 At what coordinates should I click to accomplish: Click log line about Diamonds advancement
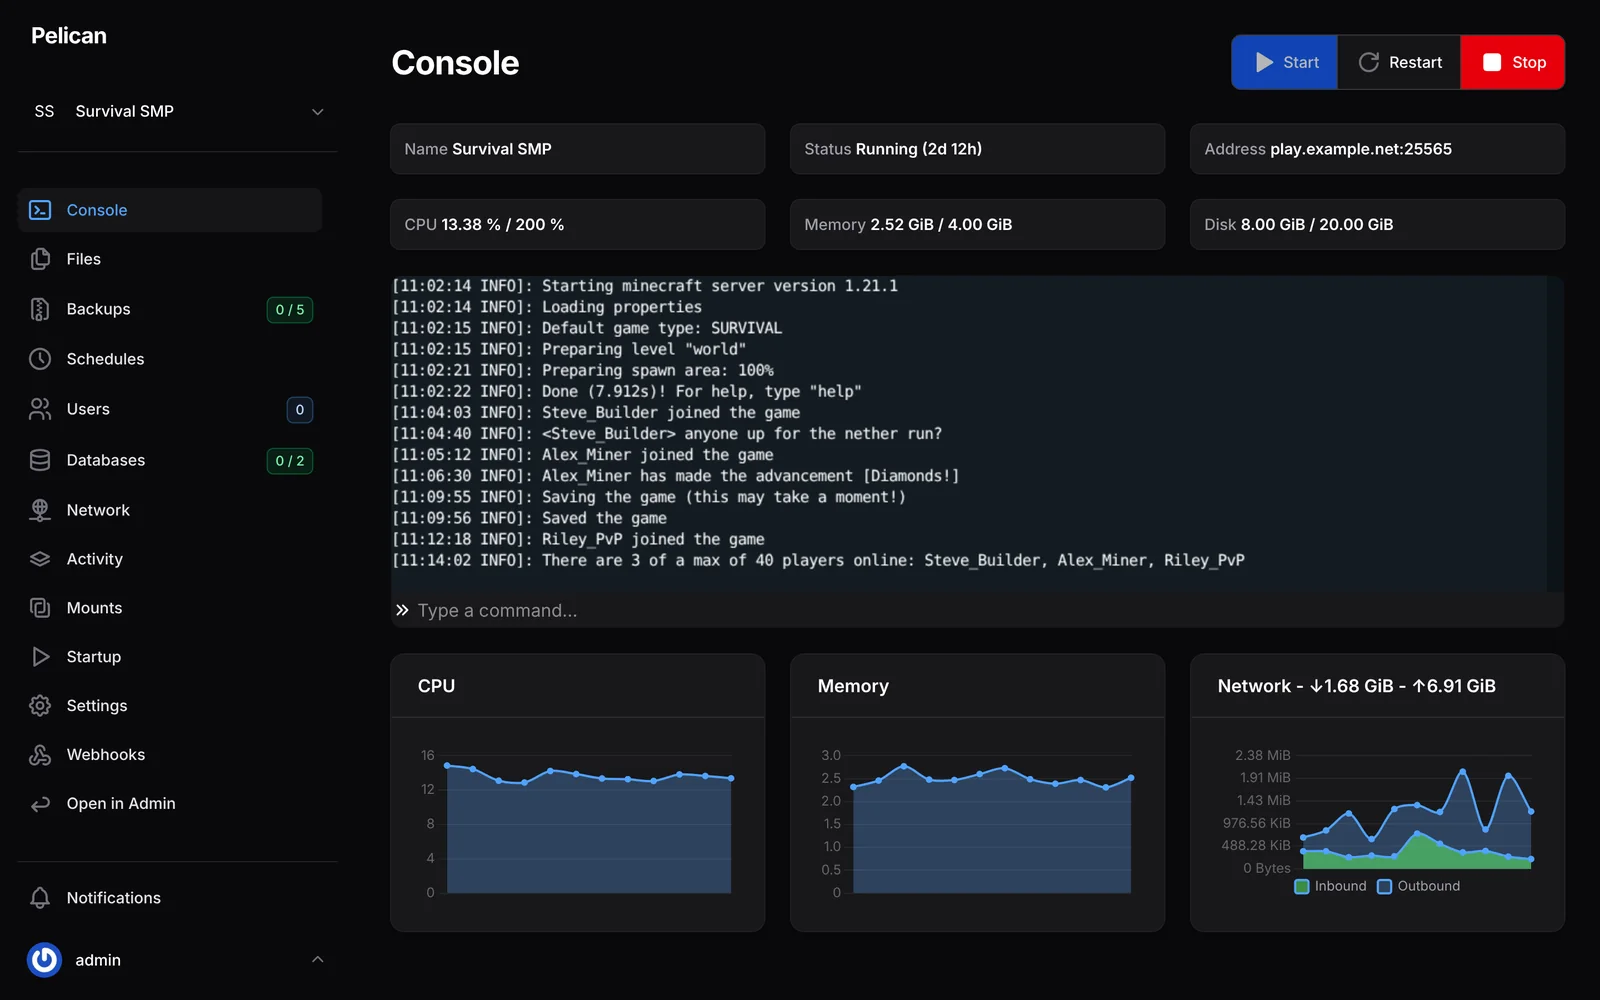(x=676, y=476)
